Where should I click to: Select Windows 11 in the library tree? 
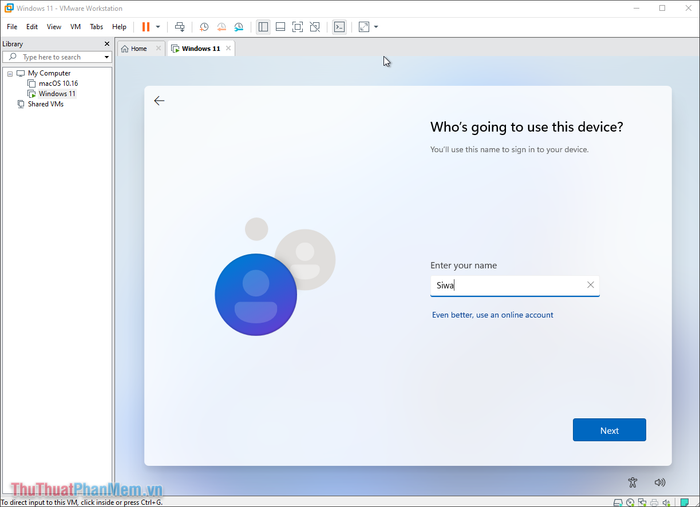(57, 94)
